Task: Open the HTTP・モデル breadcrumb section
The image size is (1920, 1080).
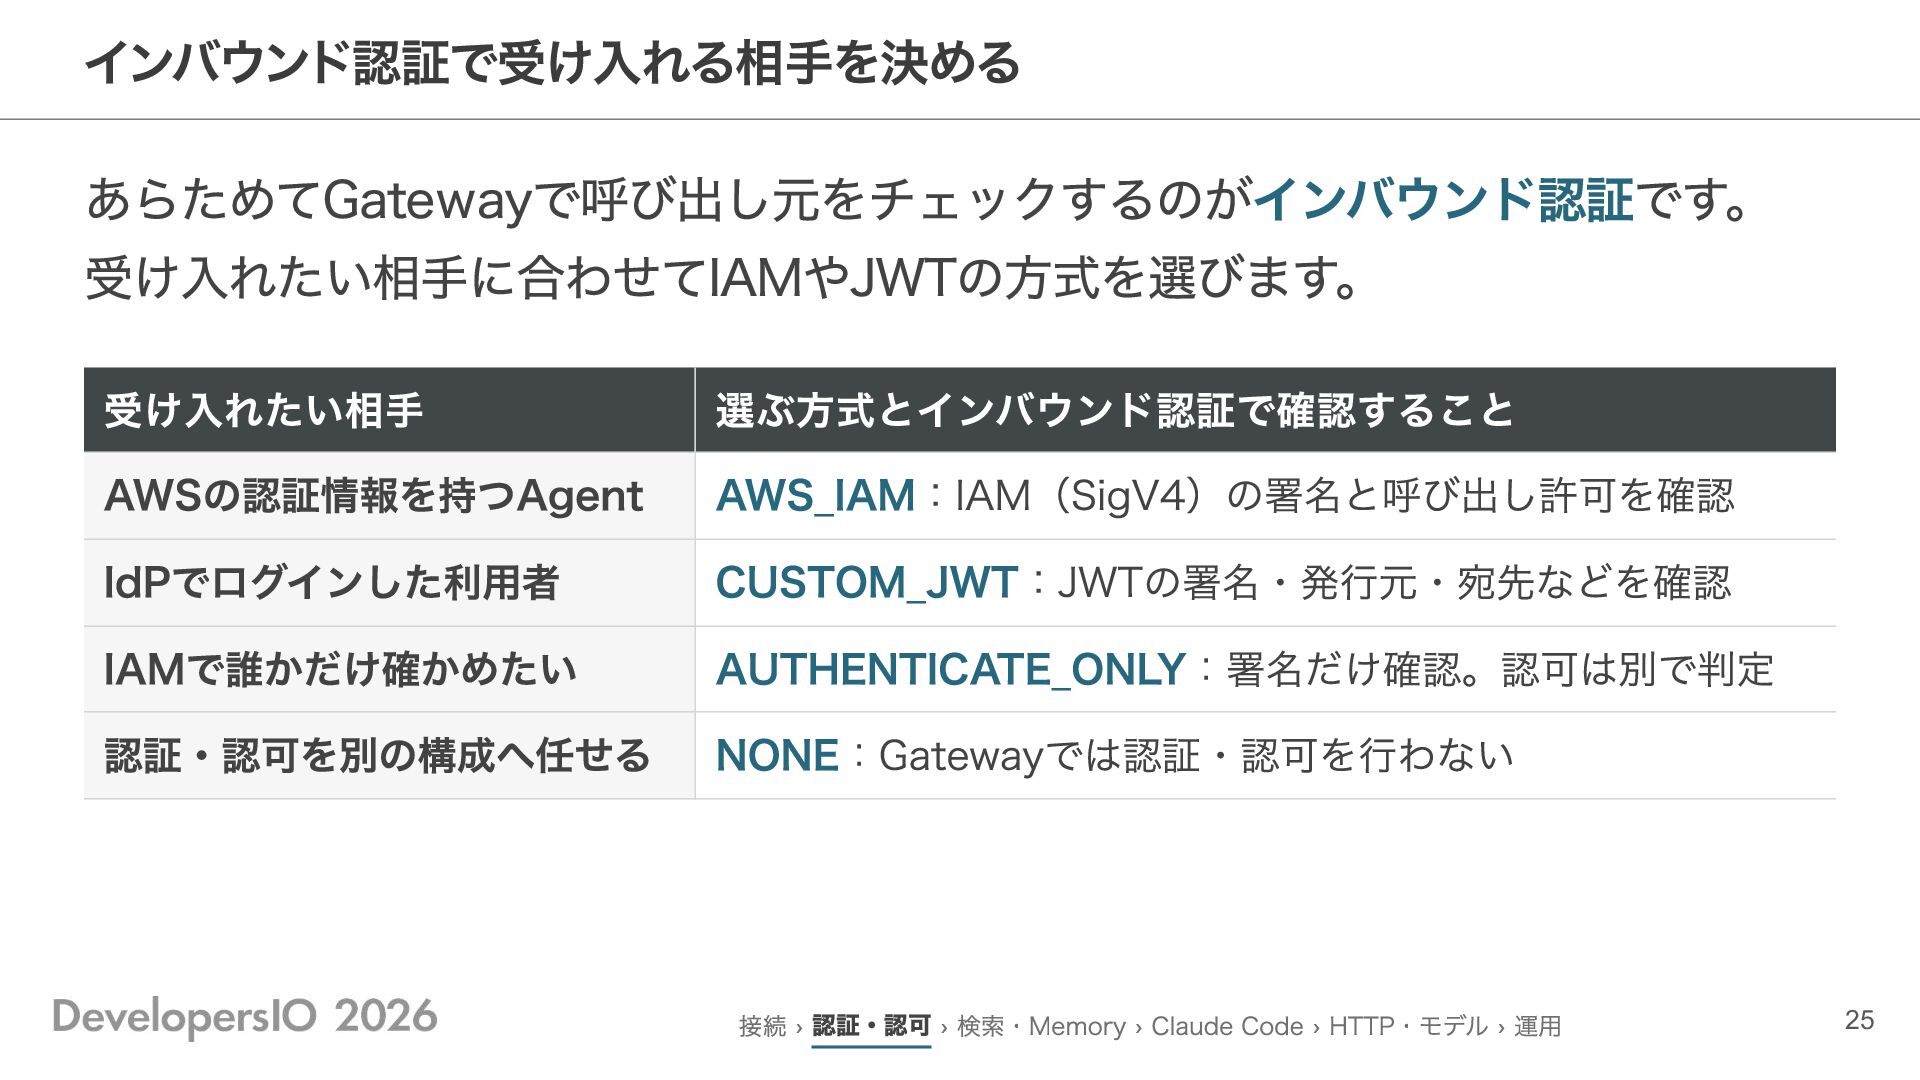Action: 1408,1026
